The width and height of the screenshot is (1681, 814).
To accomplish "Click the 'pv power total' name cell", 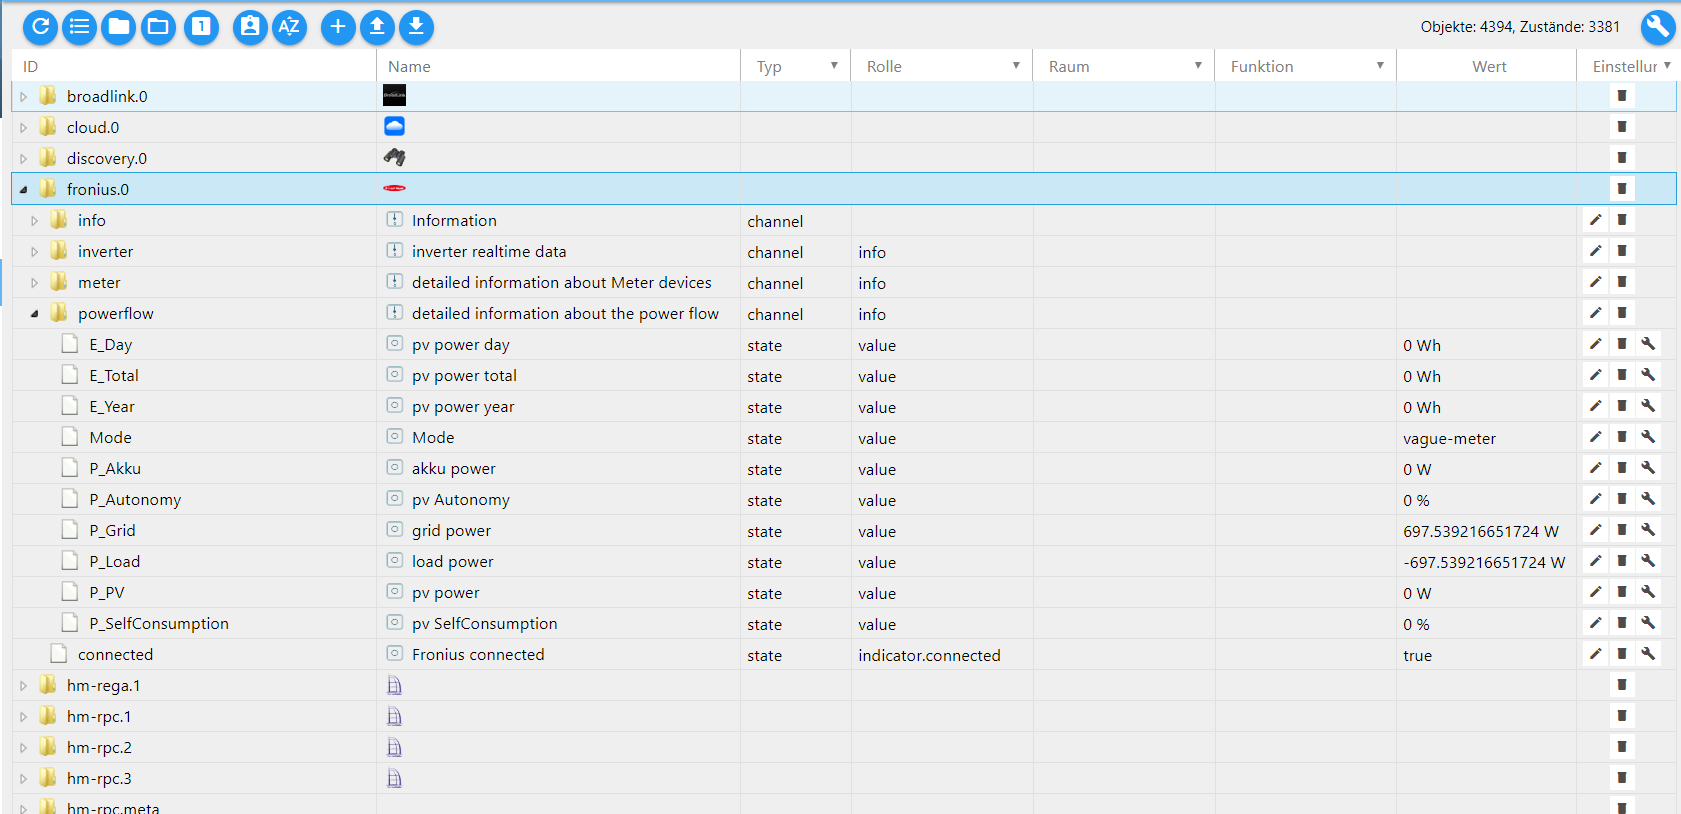I will [558, 375].
